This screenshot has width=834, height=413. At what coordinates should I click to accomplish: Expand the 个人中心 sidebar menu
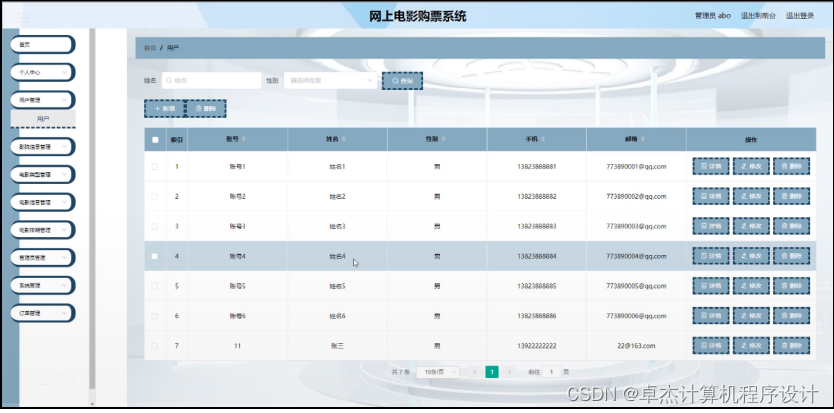tap(42, 72)
